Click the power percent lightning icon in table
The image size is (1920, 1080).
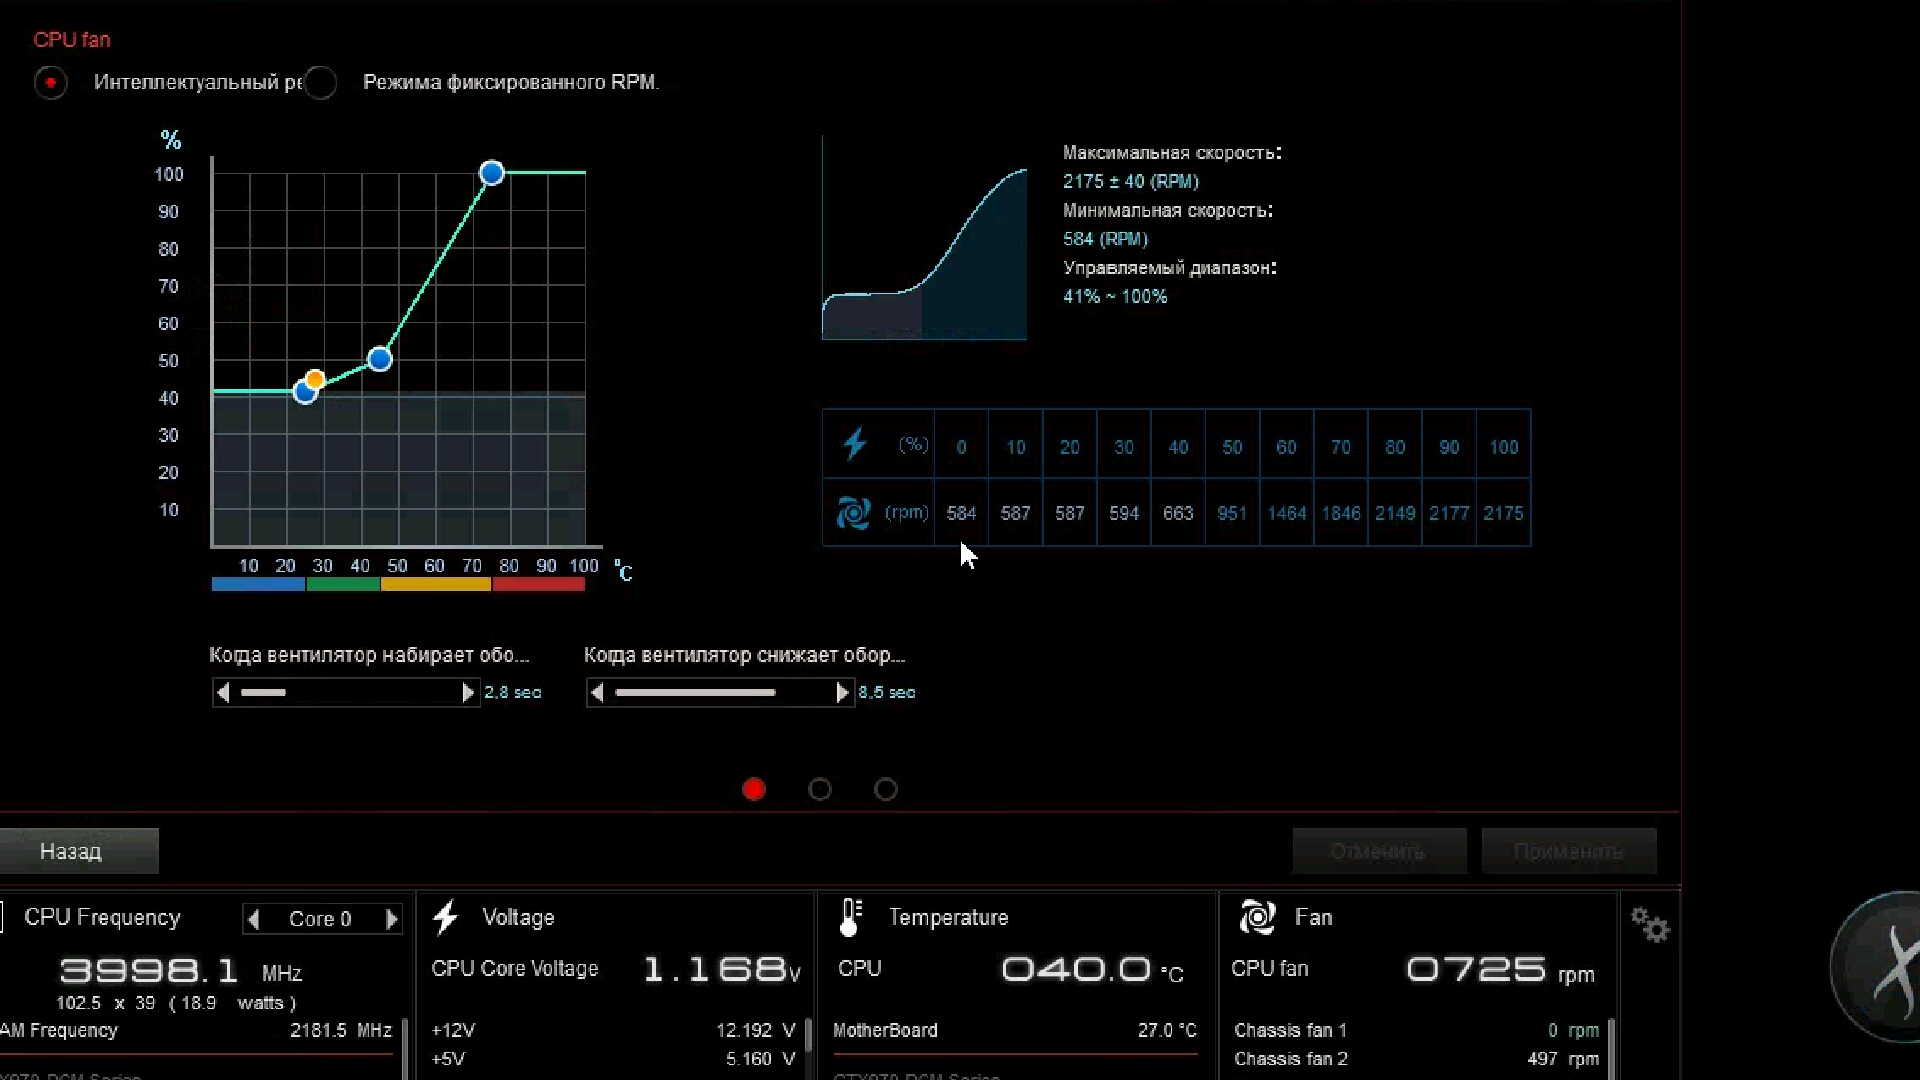click(855, 444)
